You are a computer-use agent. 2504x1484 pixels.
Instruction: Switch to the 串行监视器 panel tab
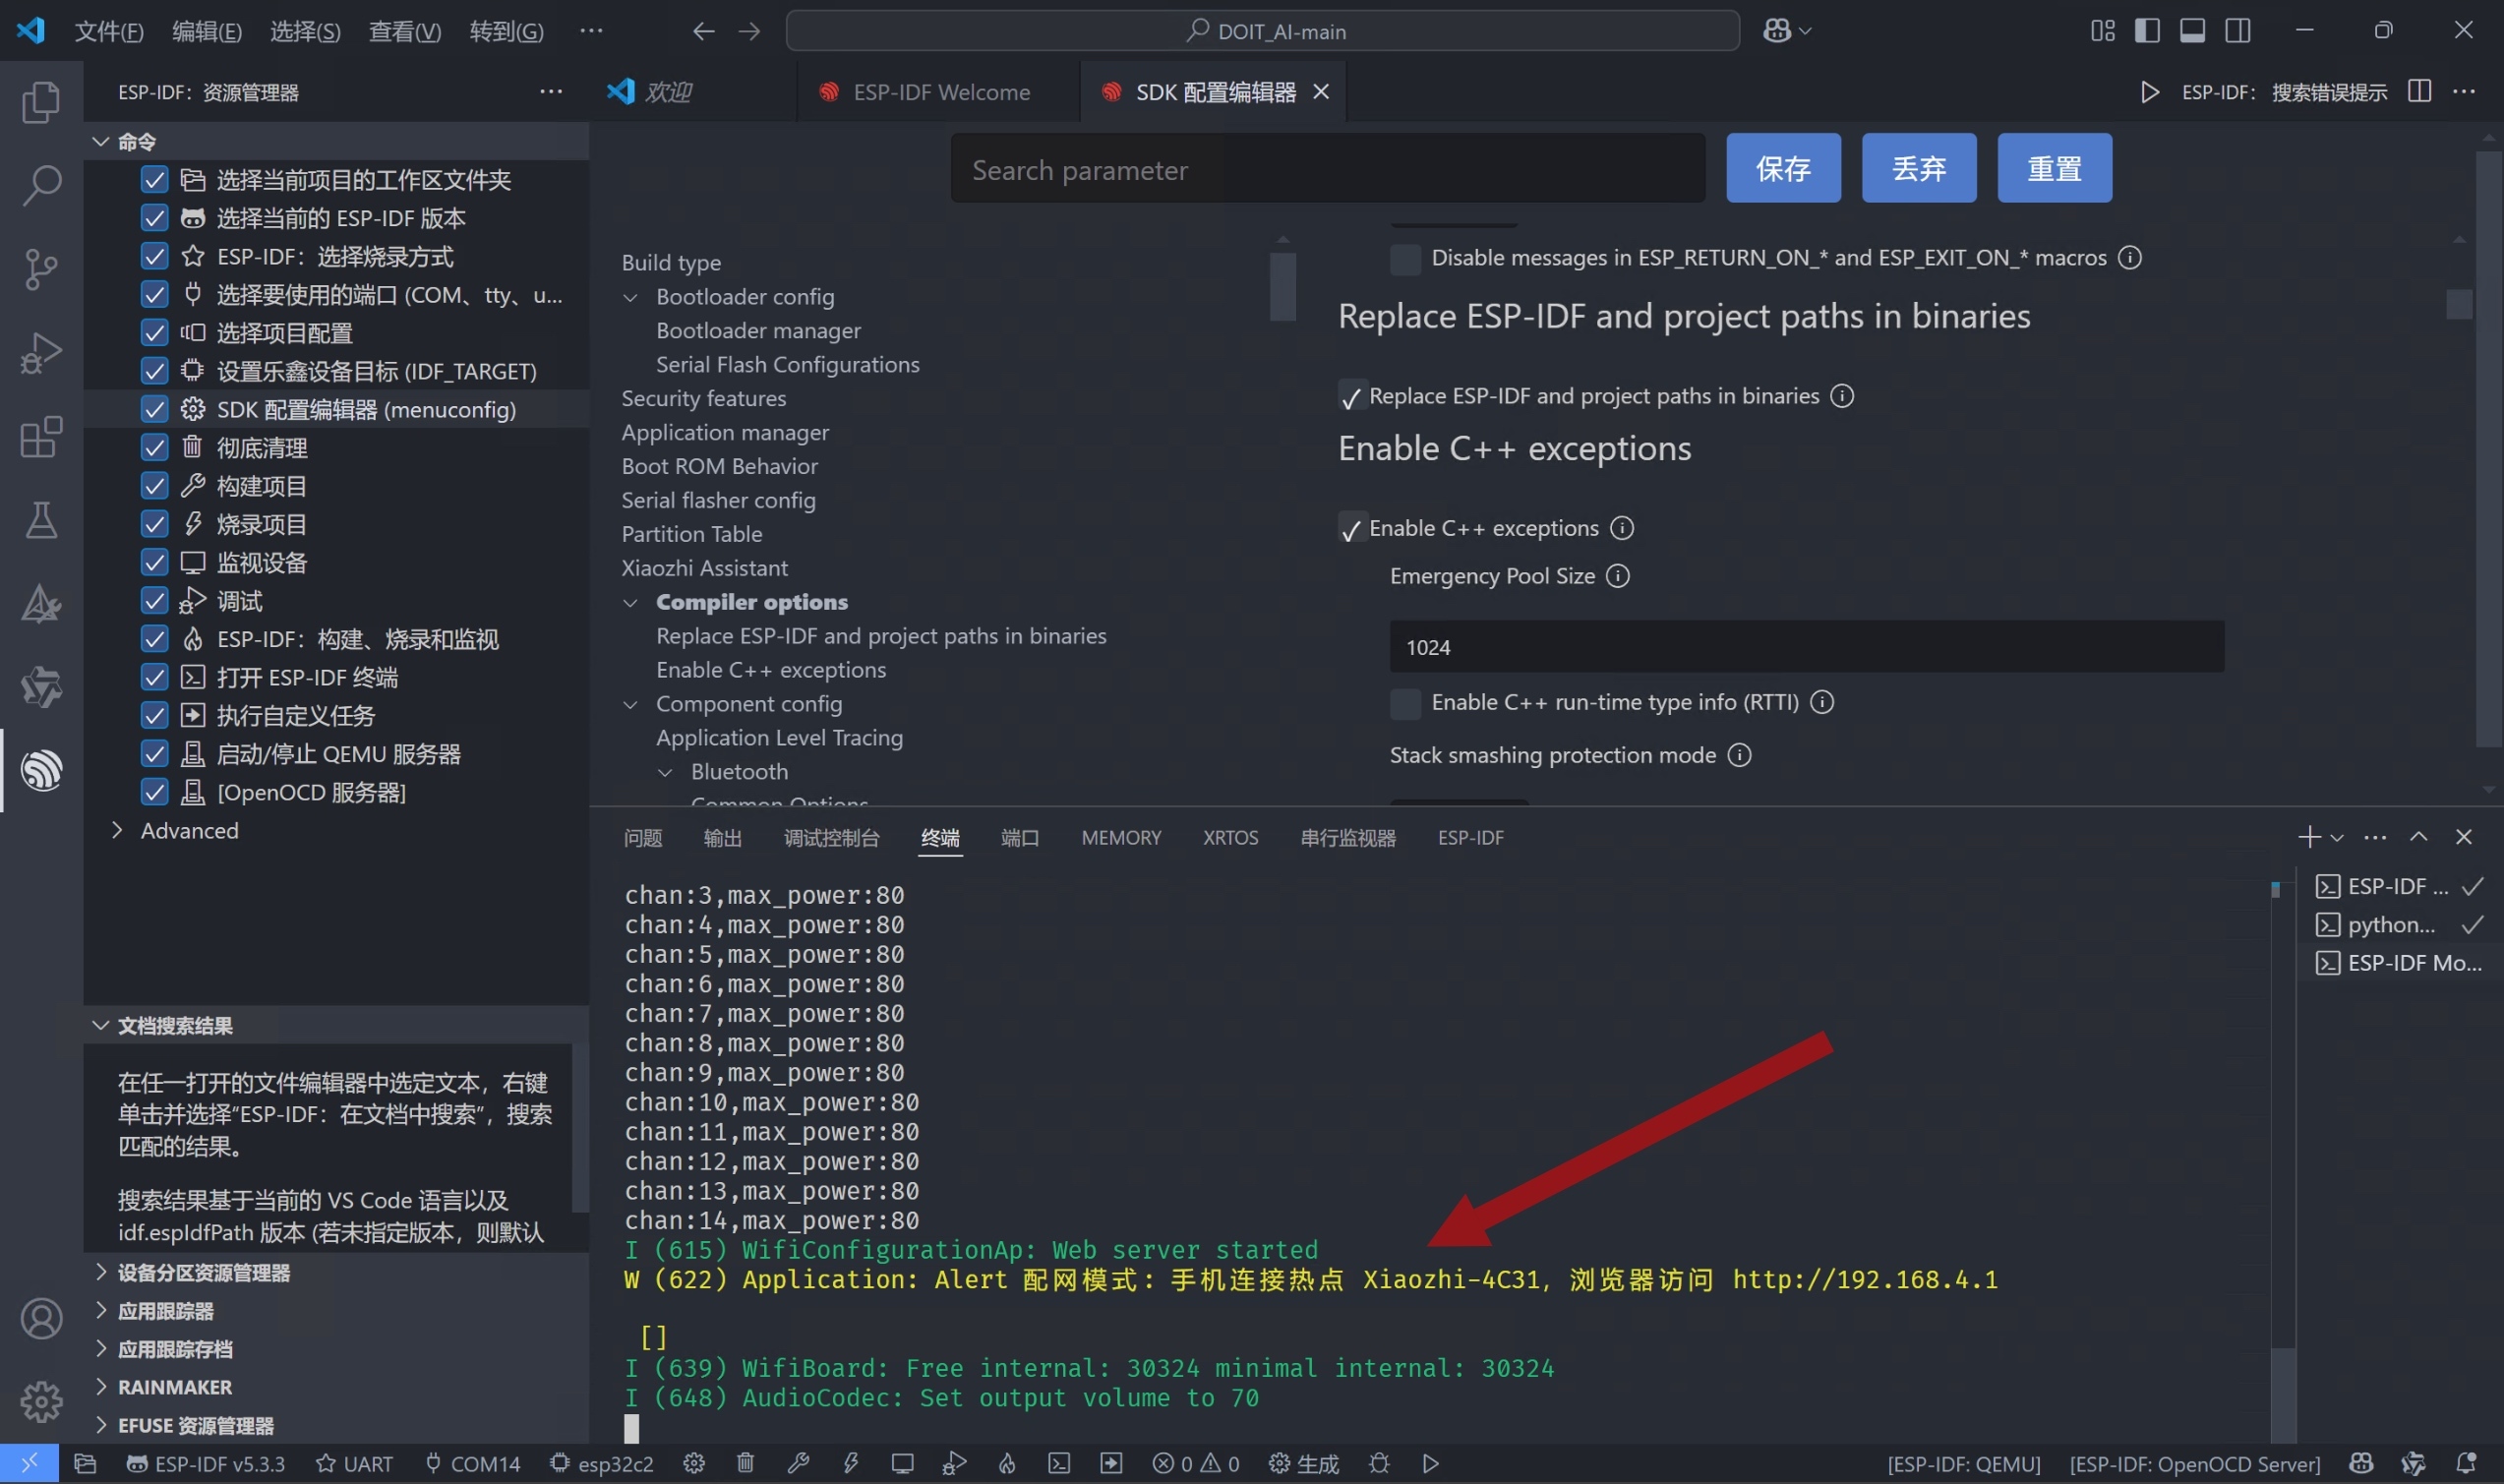[x=1347, y=838]
